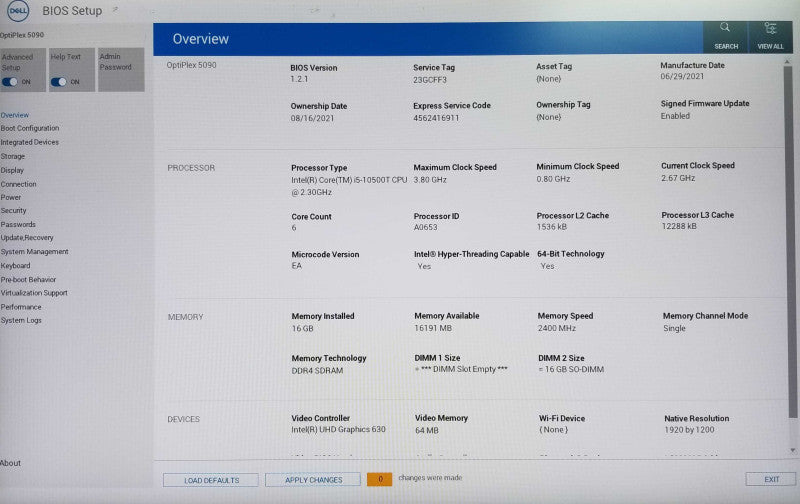Click the Load Defaults button

[x=211, y=480]
